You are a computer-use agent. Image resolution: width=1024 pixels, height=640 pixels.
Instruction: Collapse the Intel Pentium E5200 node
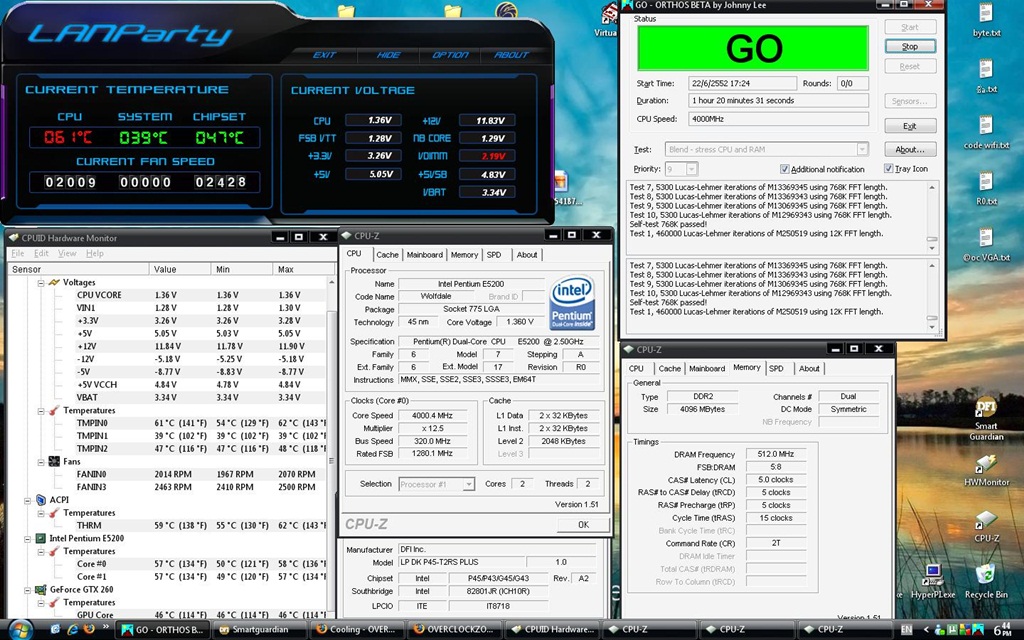pos(27,539)
